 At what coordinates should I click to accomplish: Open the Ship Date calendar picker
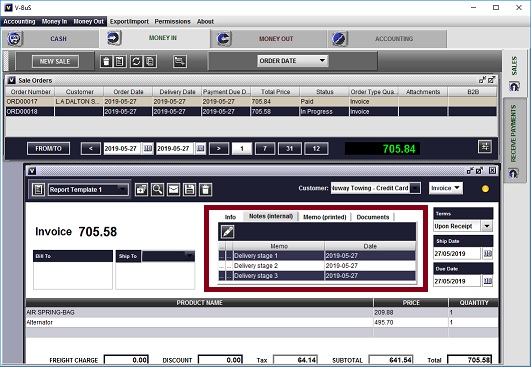coord(488,253)
